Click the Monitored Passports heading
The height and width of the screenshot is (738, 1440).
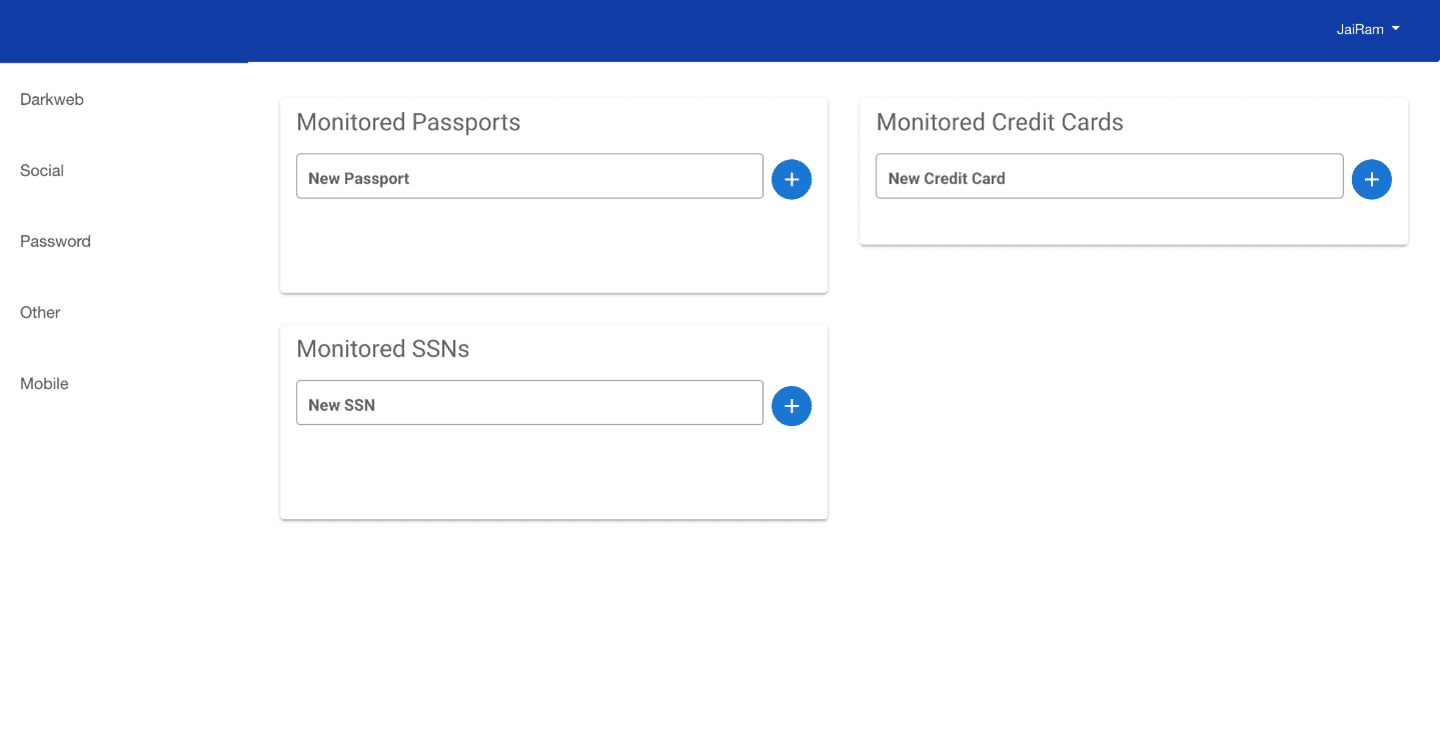point(408,122)
